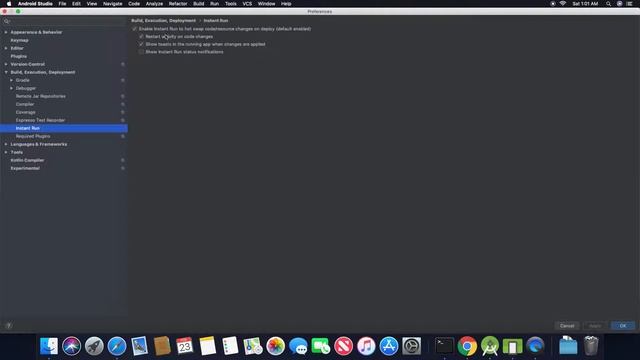The width and height of the screenshot is (640, 360).
Task: Collapse Build, Execution, Deployment section
Action: click(x=6, y=72)
